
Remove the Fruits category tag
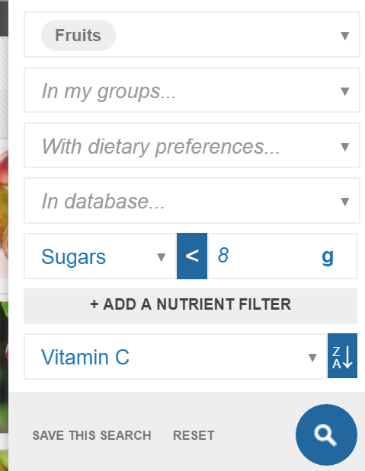coord(78,35)
